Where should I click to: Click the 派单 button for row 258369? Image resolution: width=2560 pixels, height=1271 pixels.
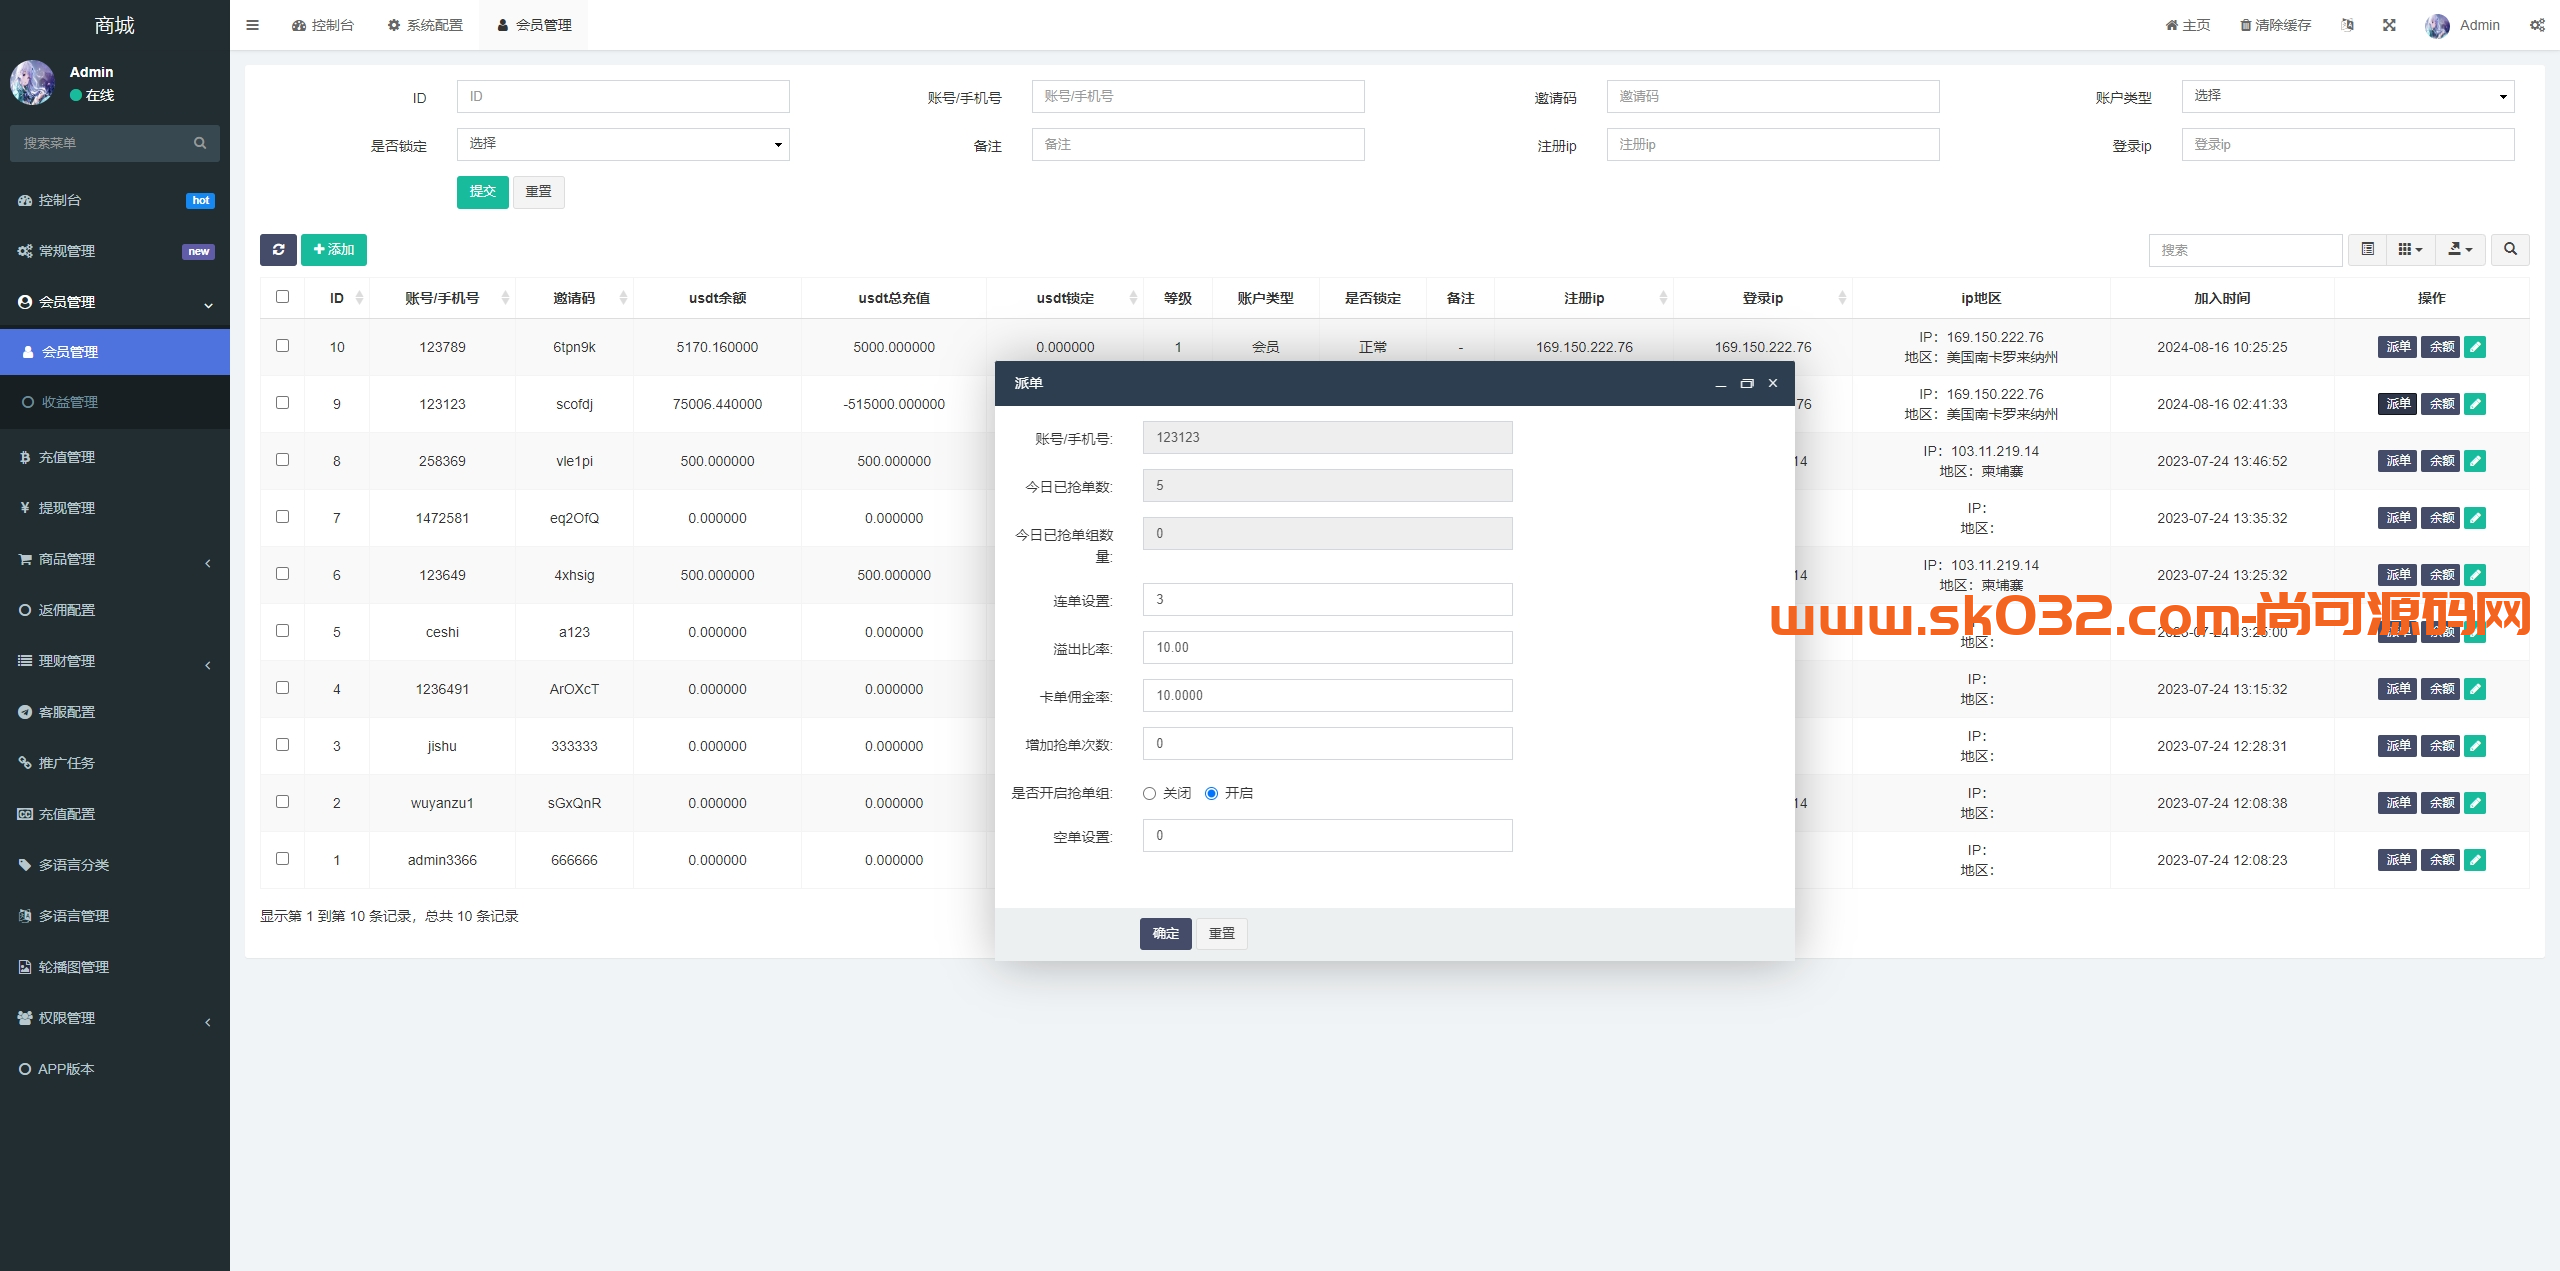point(2397,461)
